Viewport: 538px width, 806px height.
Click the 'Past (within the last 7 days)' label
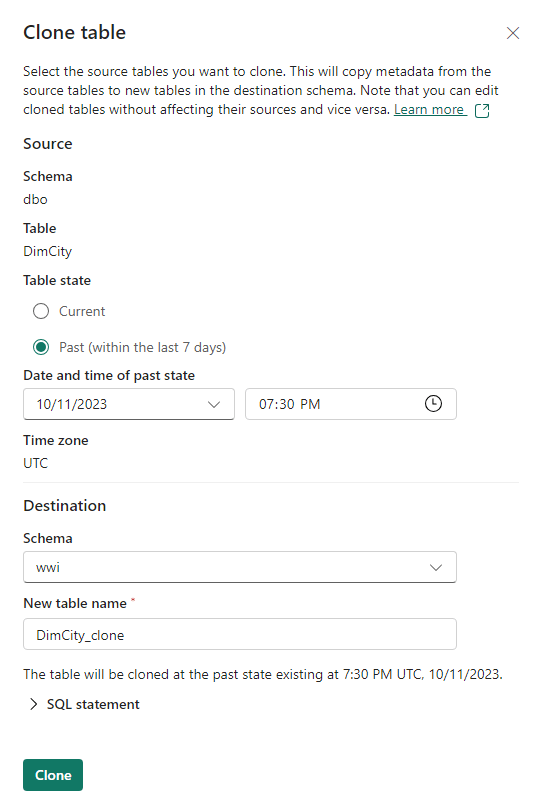(142, 347)
